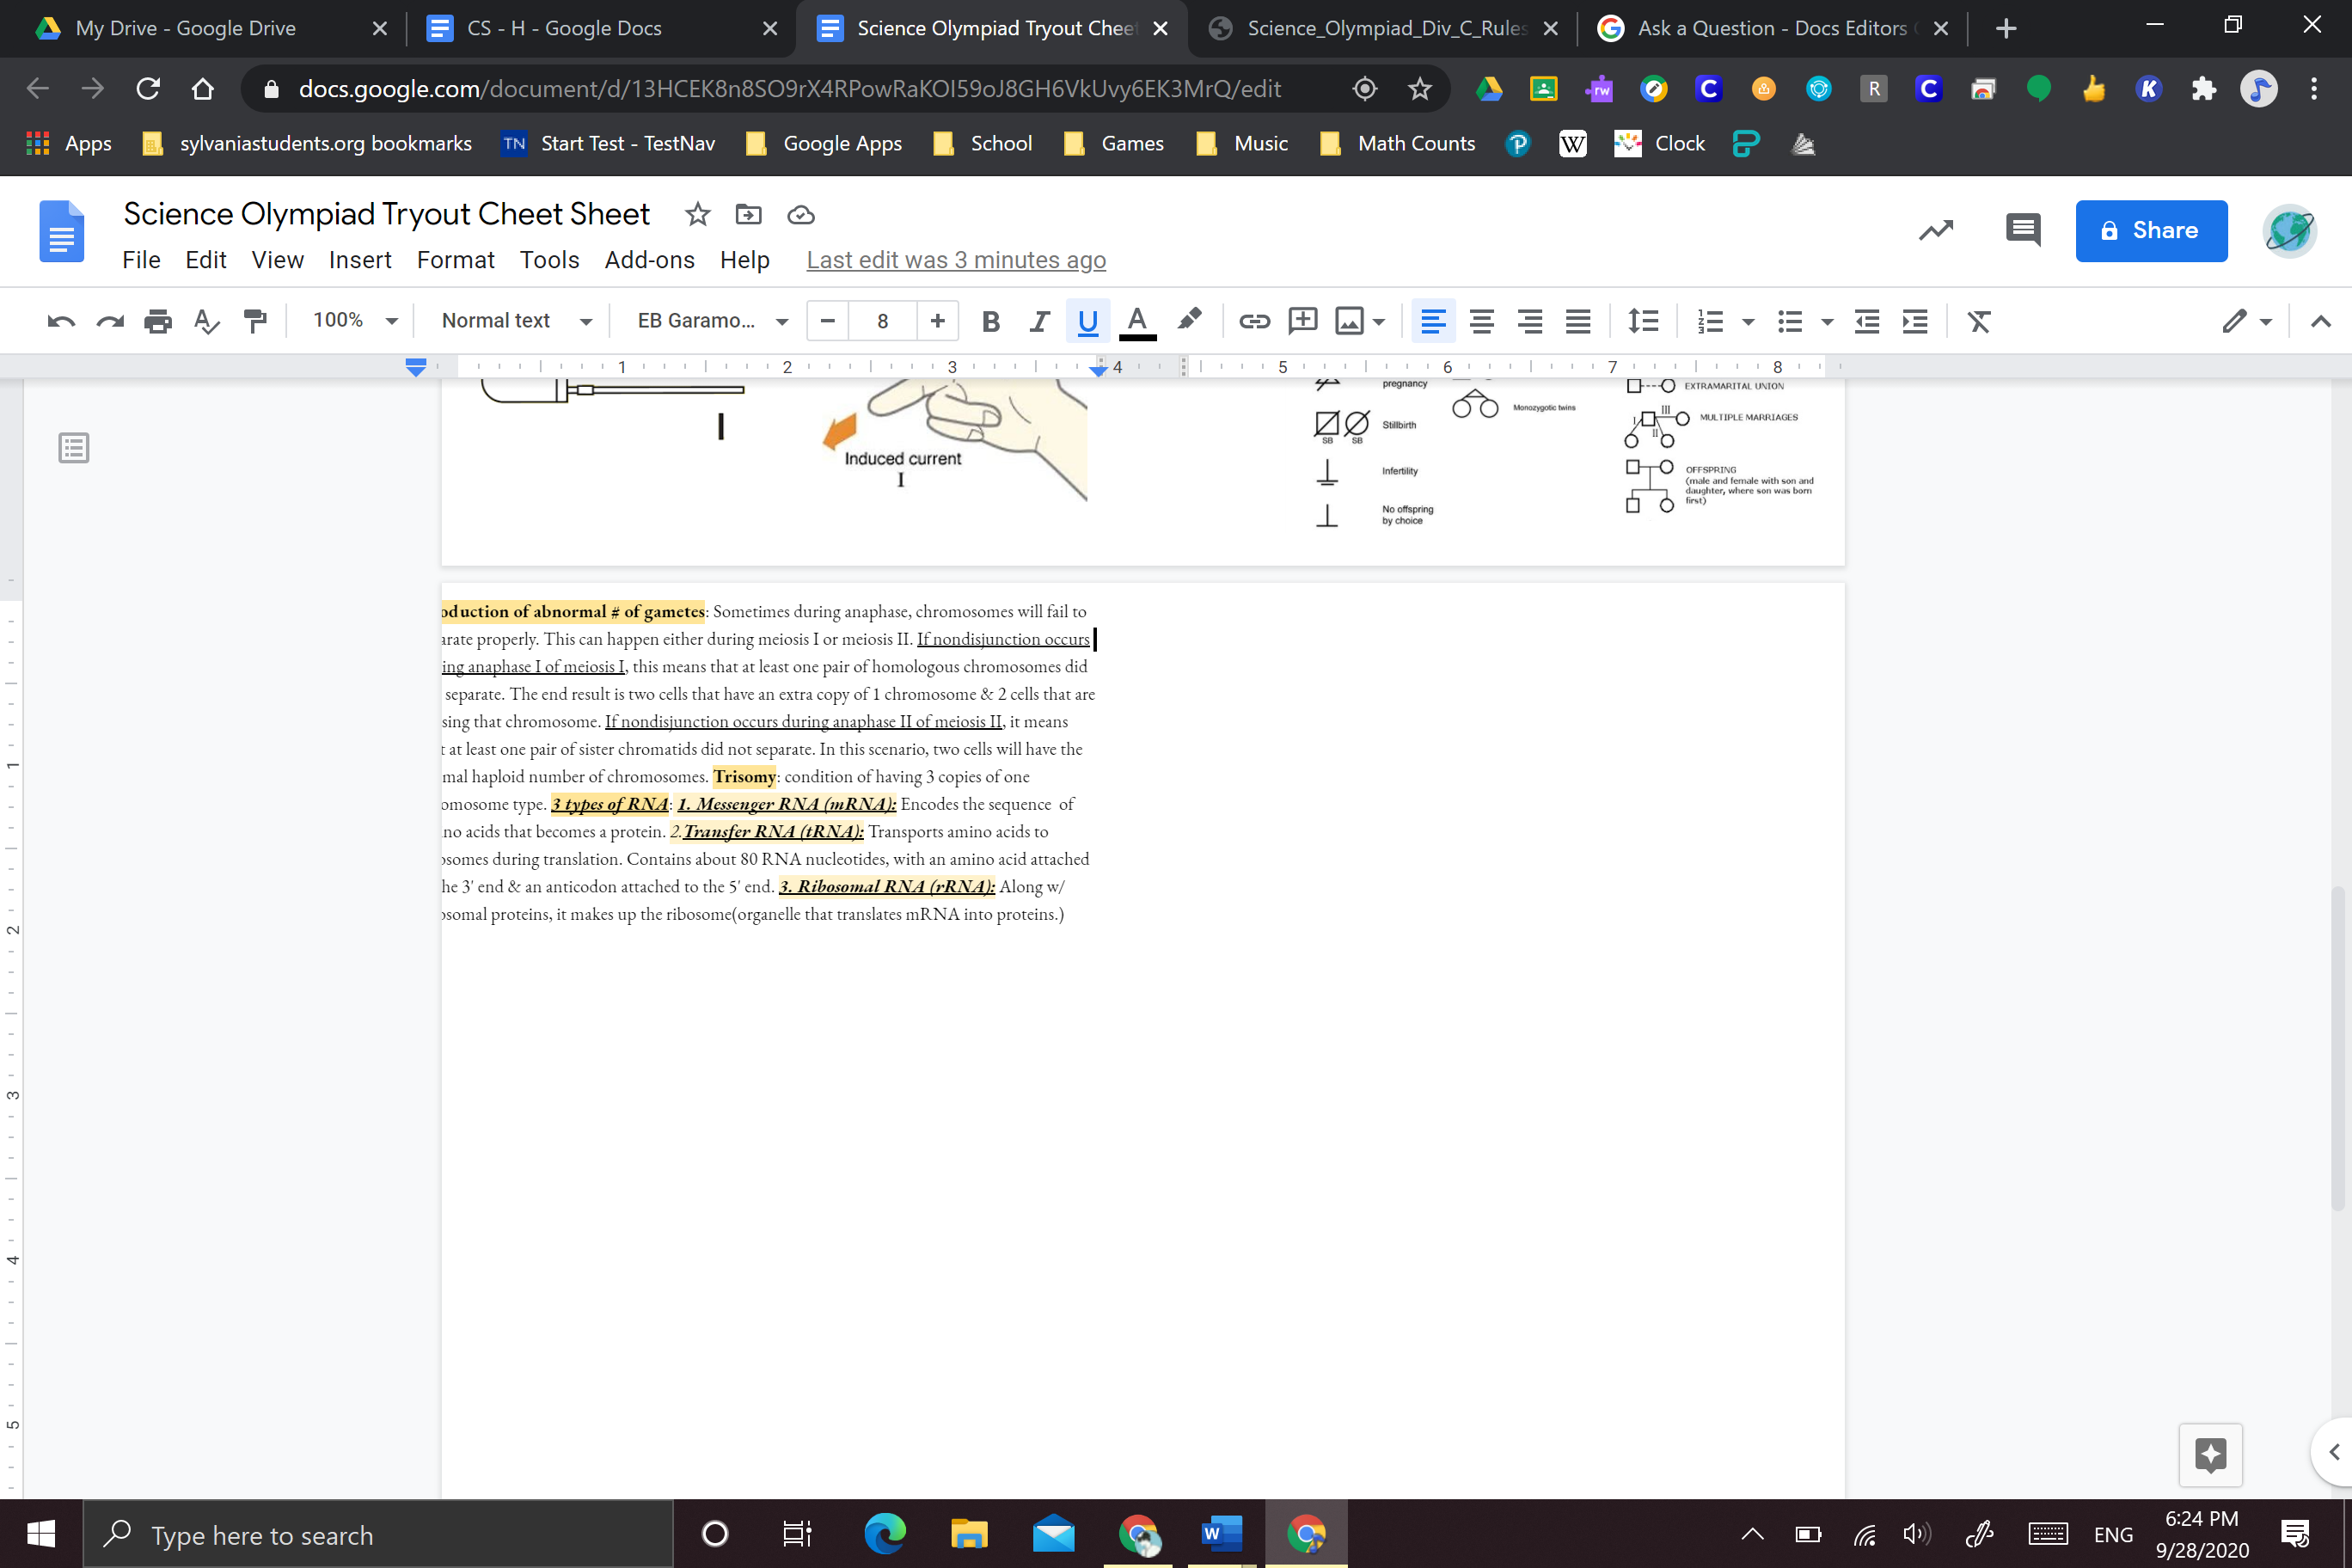Open the Normal text styles dropdown
2352x1568 pixels.
coord(516,321)
